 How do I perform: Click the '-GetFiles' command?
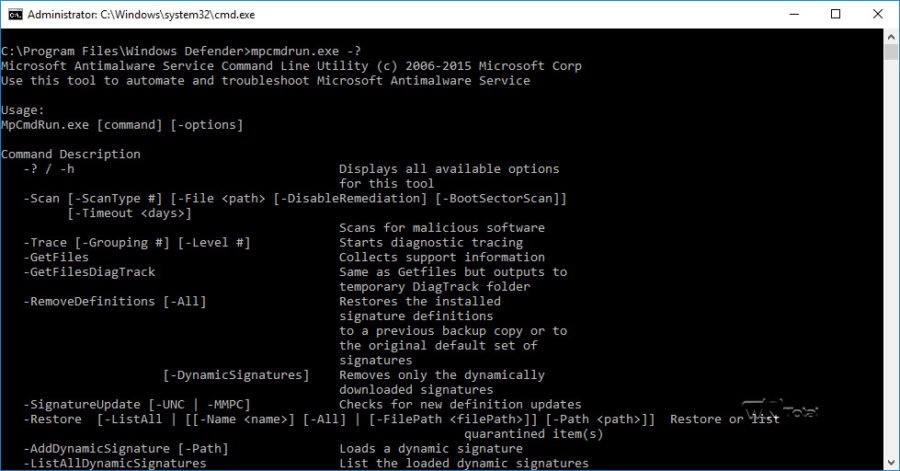pyautogui.click(x=56, y=257)
